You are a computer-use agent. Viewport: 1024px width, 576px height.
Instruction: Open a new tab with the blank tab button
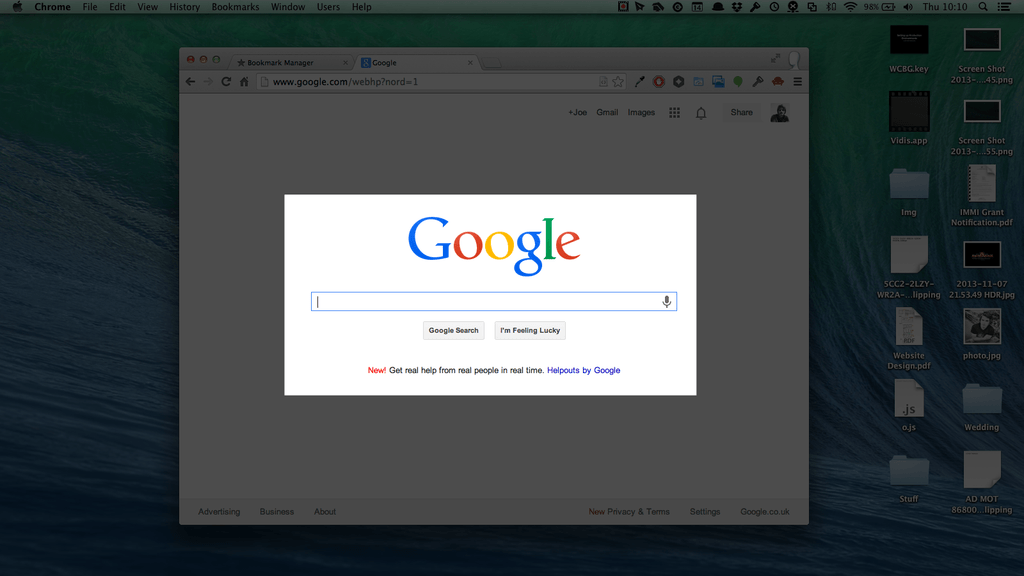coord(492,63)
